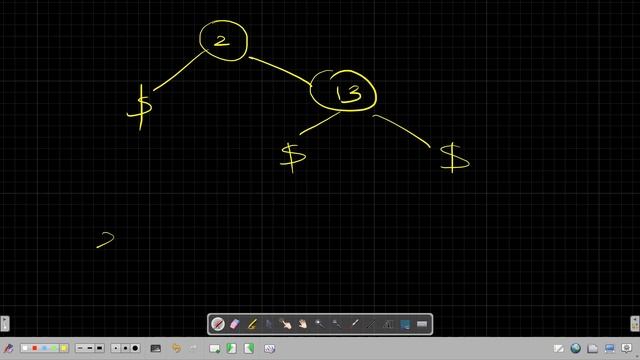This screenshot has width=640, height=360.
Task: Open the background chooser in the bottom toolbar
Action: (156, 348)
